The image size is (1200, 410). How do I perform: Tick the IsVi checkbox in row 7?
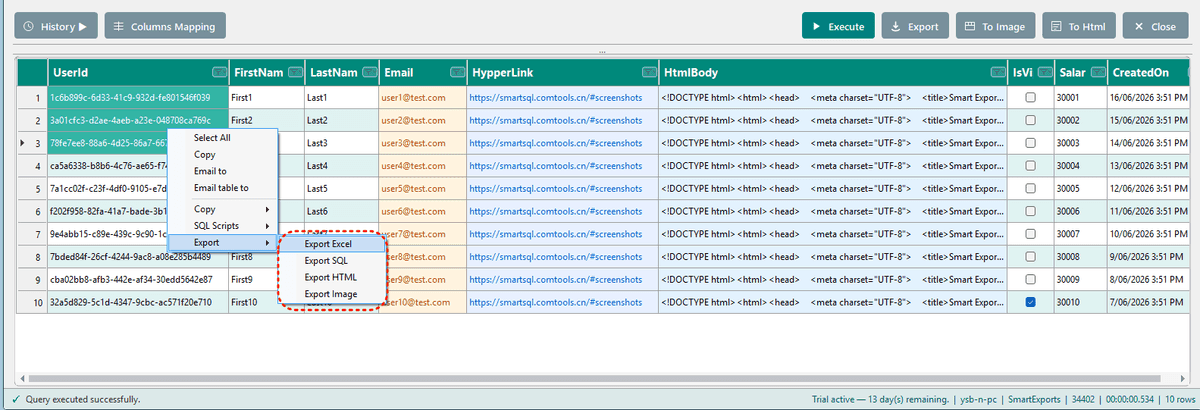click(1030, 234)
